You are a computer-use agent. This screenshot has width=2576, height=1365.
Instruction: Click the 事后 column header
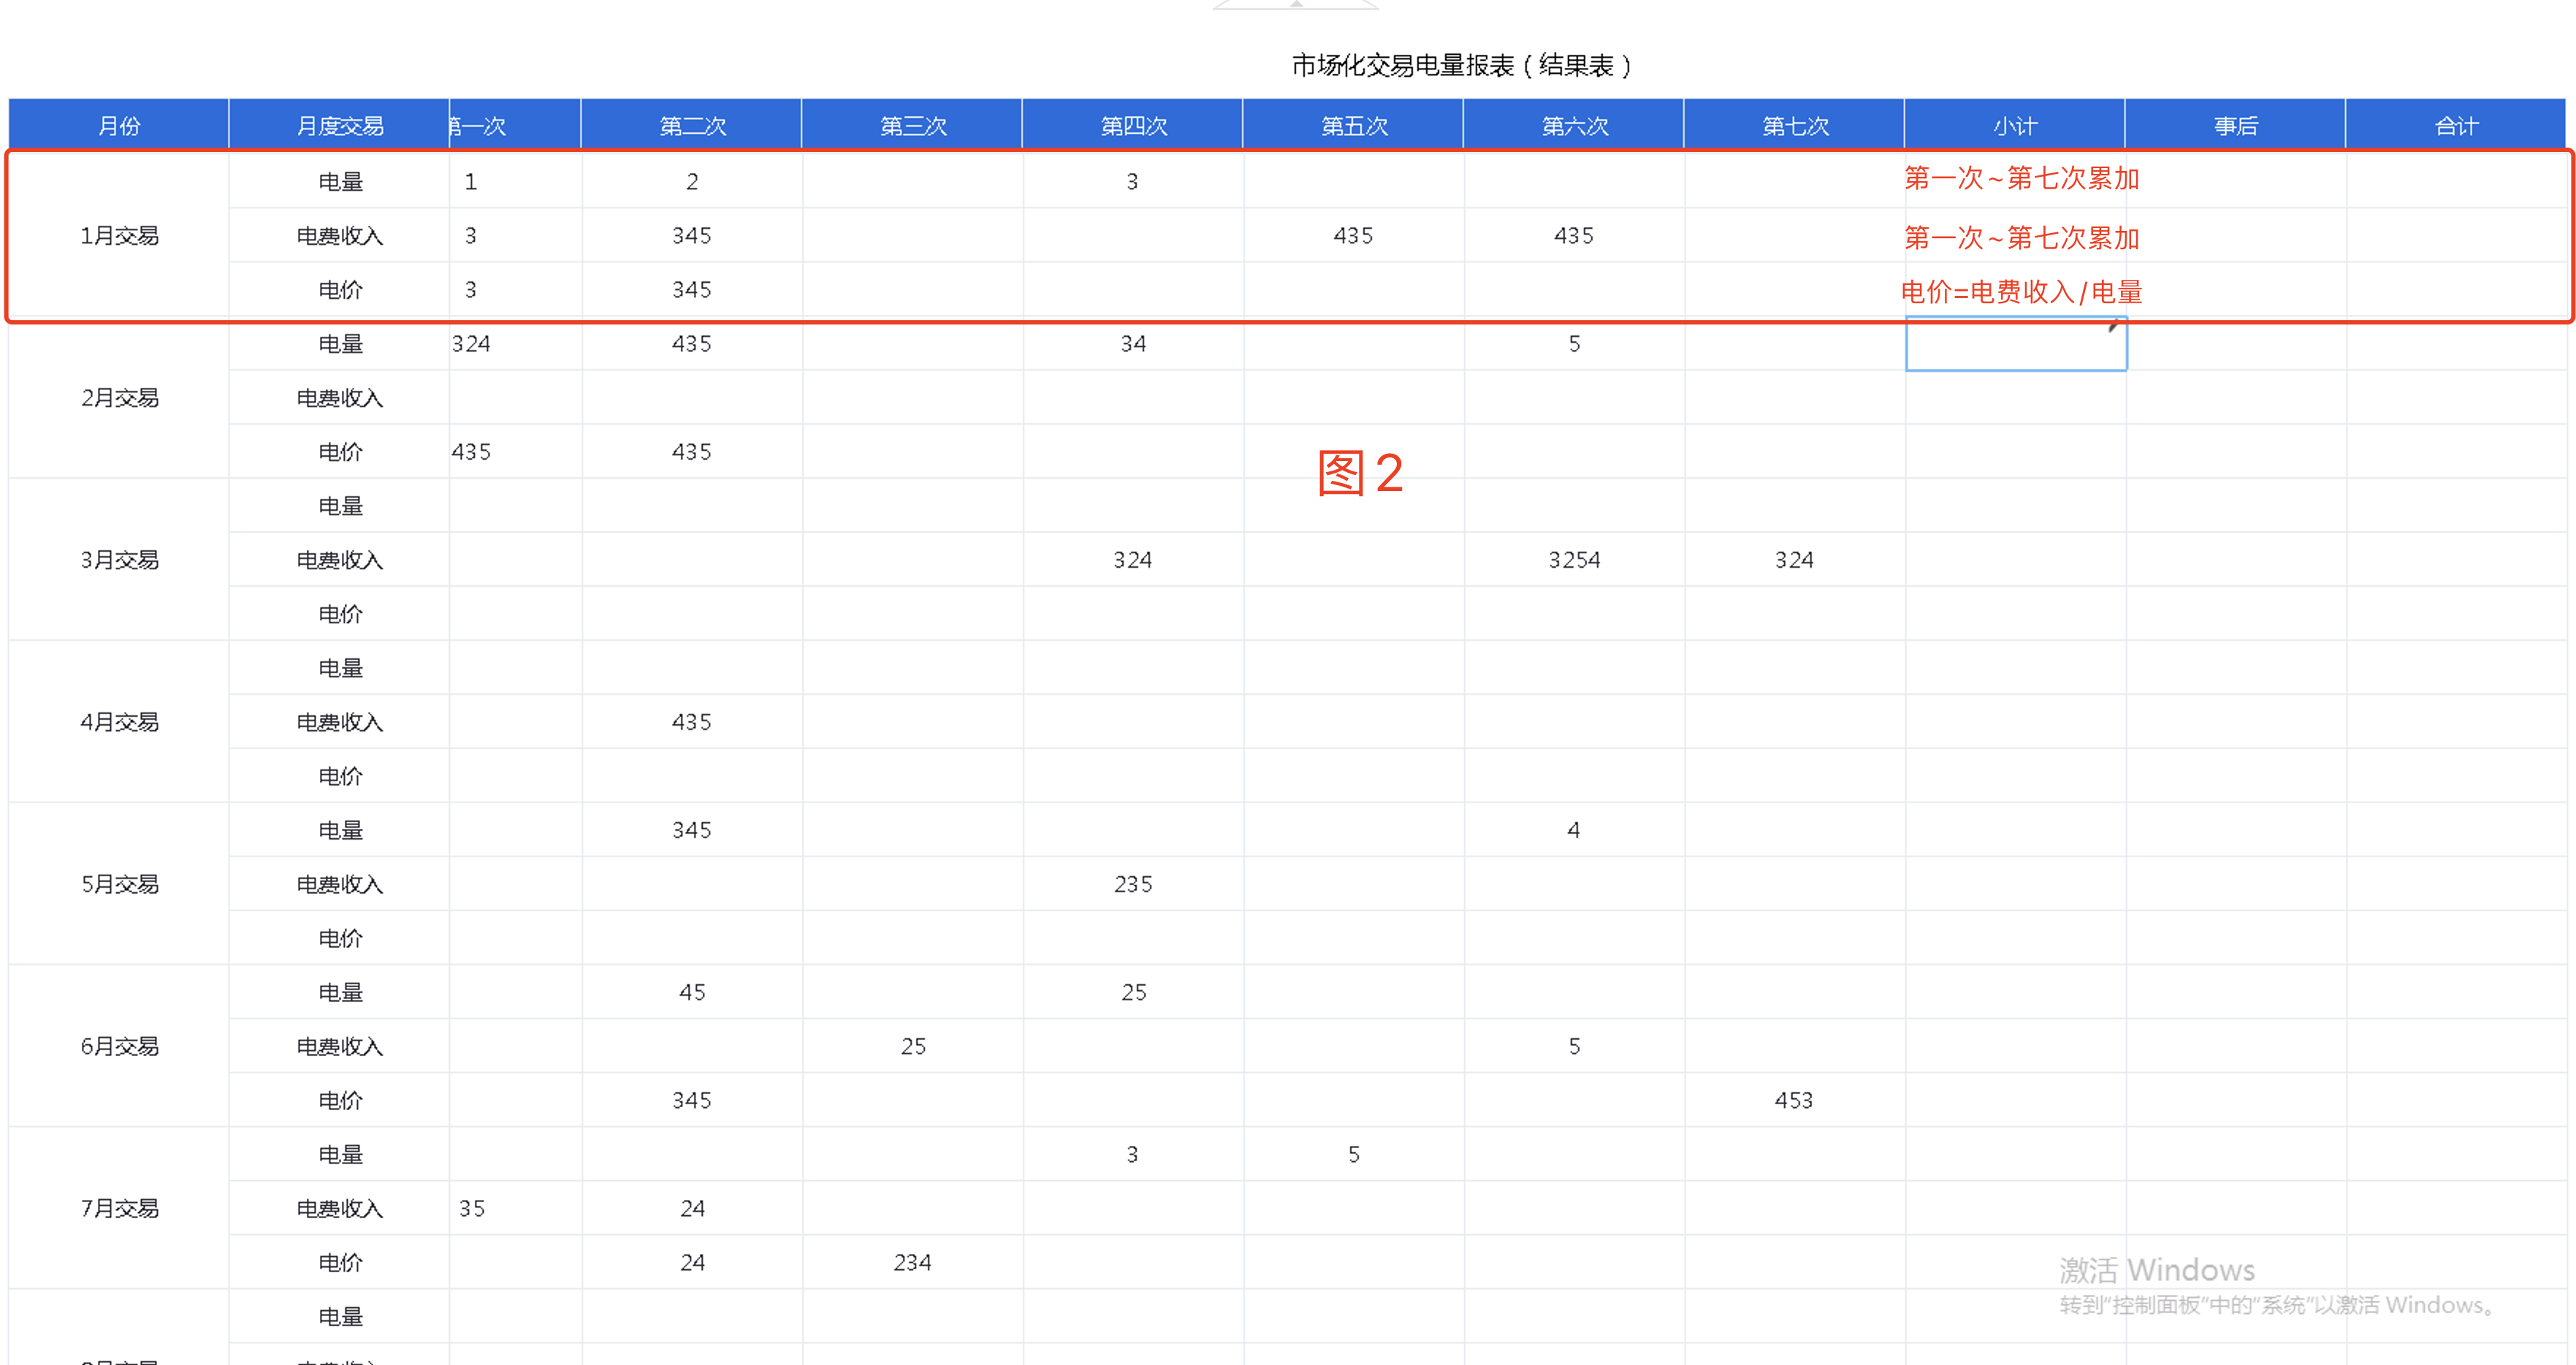(x=2236, y=126)
